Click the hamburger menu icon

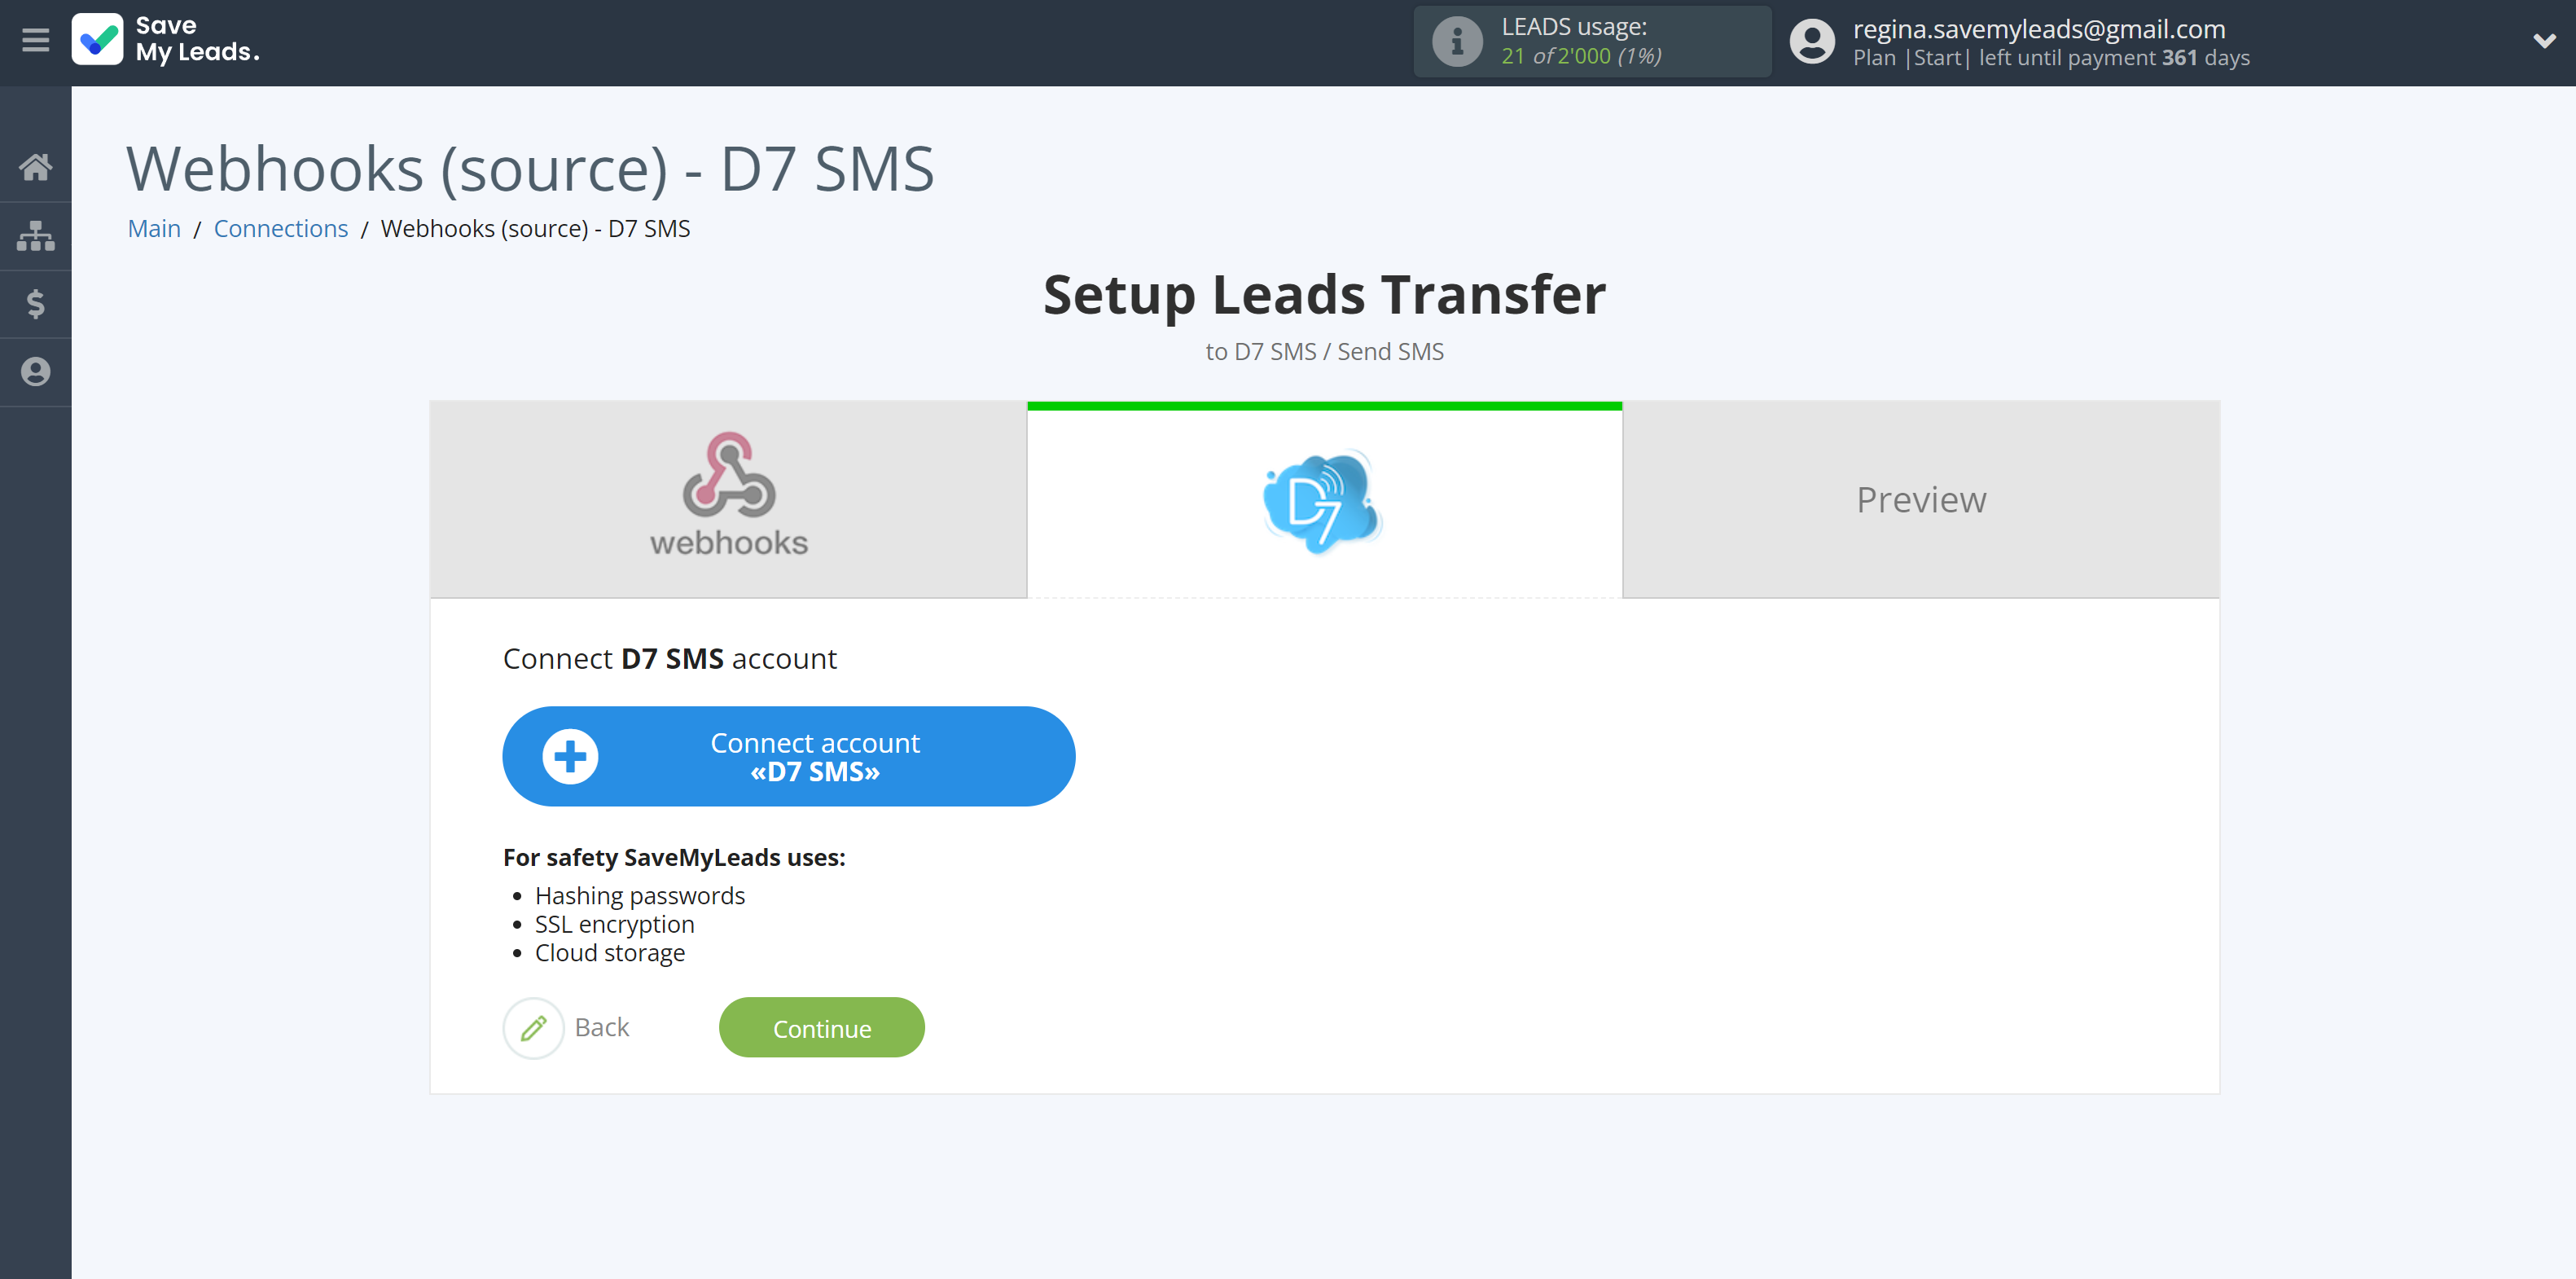click(x=36, y=39)
